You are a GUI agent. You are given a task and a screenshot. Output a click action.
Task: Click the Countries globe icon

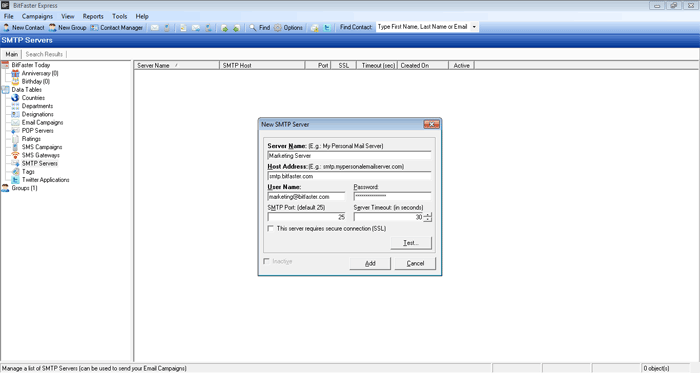pos(16,98)
